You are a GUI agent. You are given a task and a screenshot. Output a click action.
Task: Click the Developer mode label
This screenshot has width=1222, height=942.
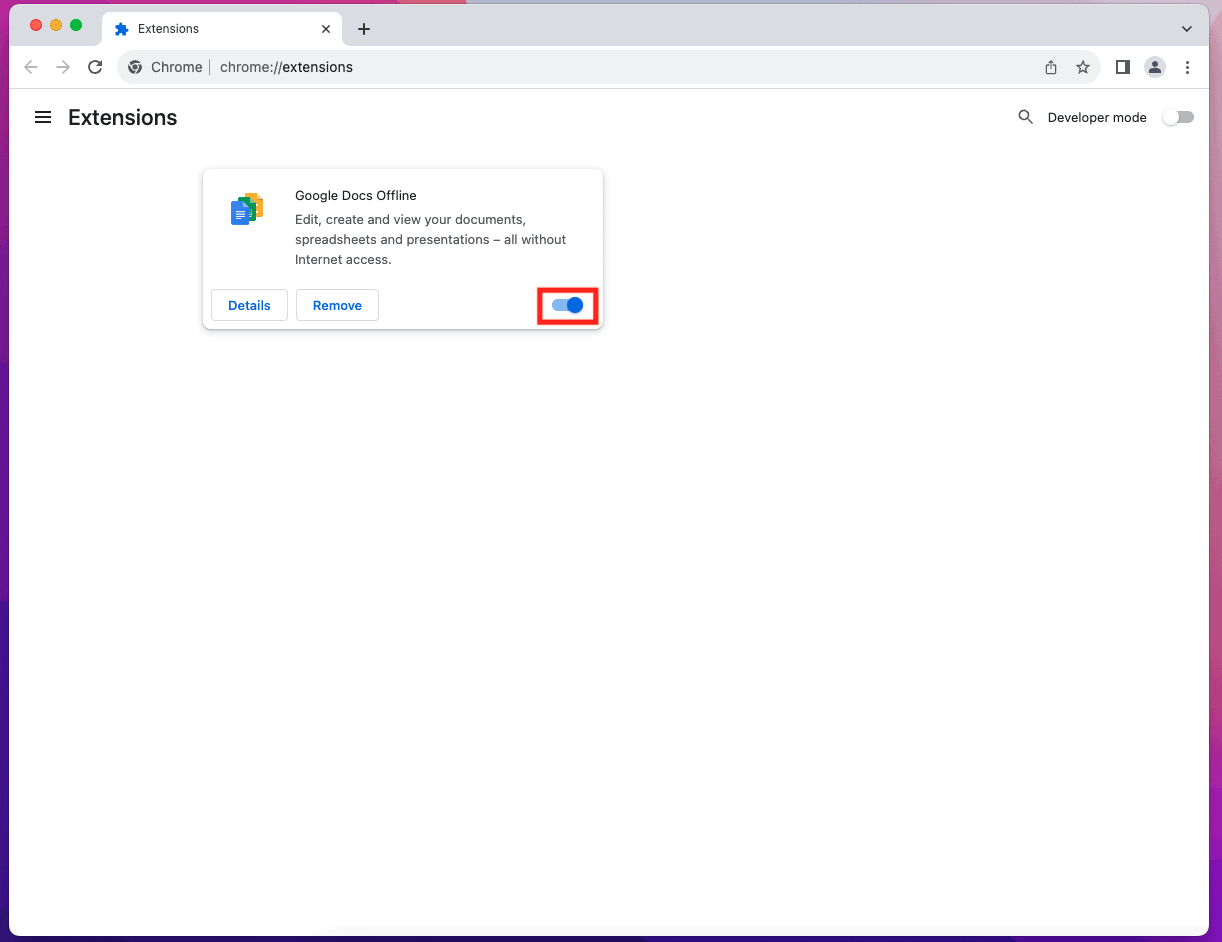pos(1097,117)
